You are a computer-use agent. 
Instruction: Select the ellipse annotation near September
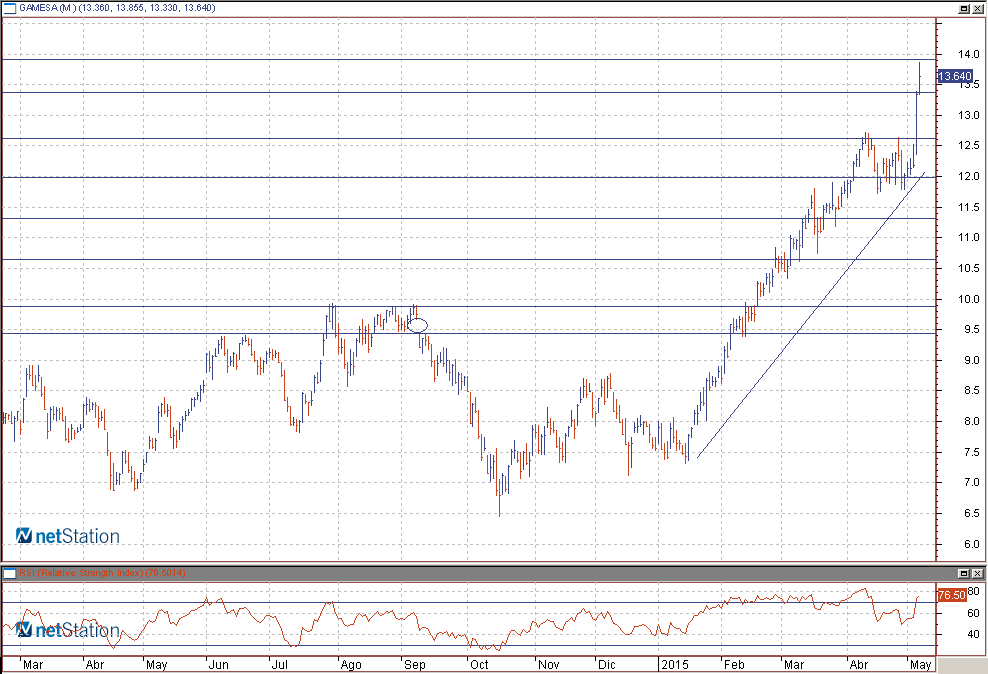[x=418, y=325]
